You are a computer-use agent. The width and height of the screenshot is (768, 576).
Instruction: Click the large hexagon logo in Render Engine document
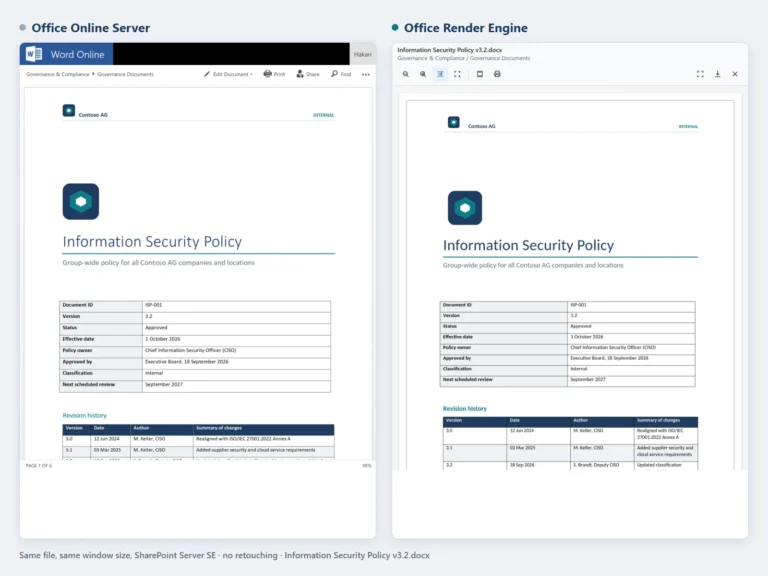(x=465, y=208)
